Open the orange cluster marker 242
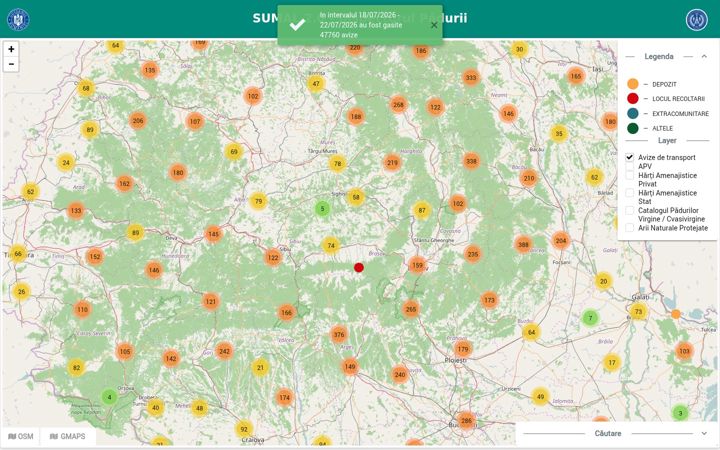 224,351
